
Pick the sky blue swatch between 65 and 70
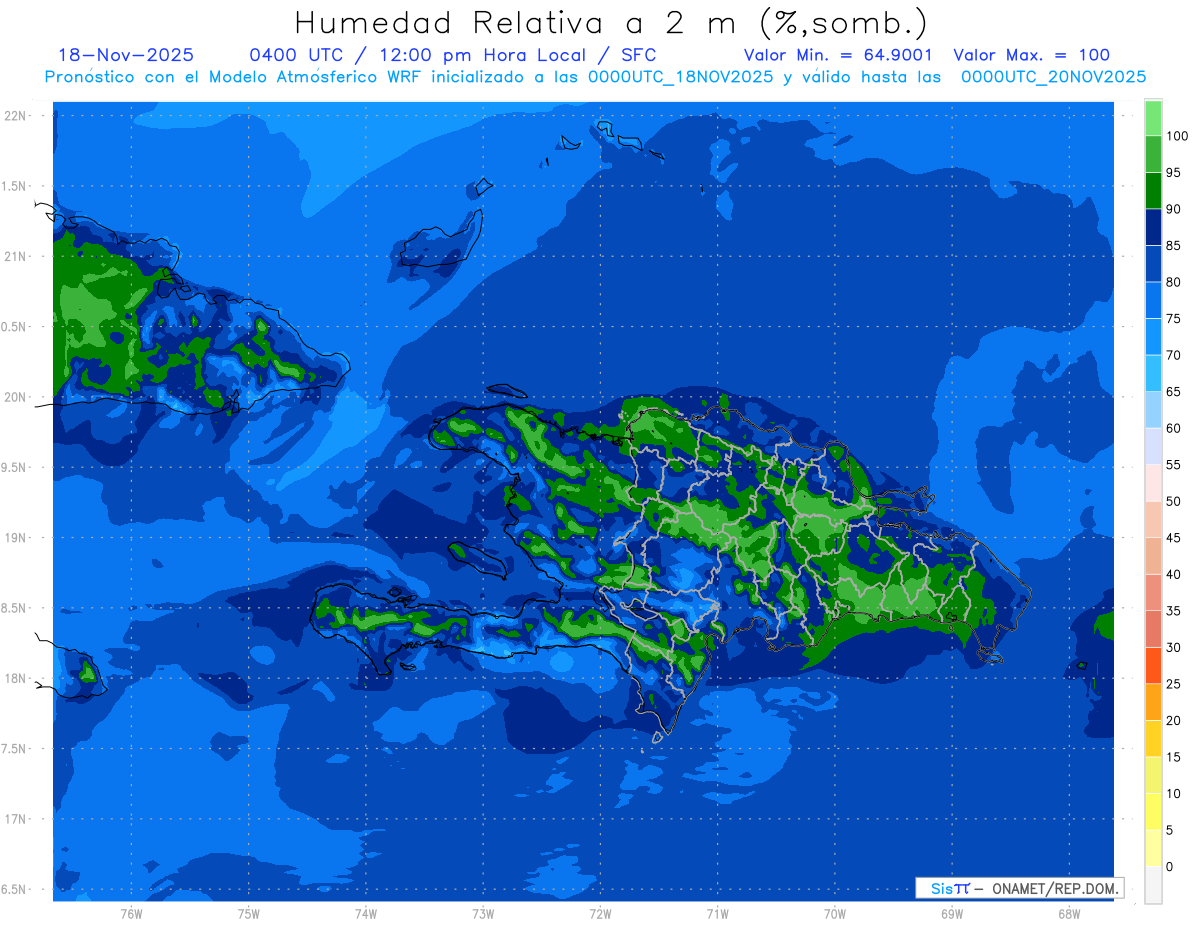(1153, 373)
